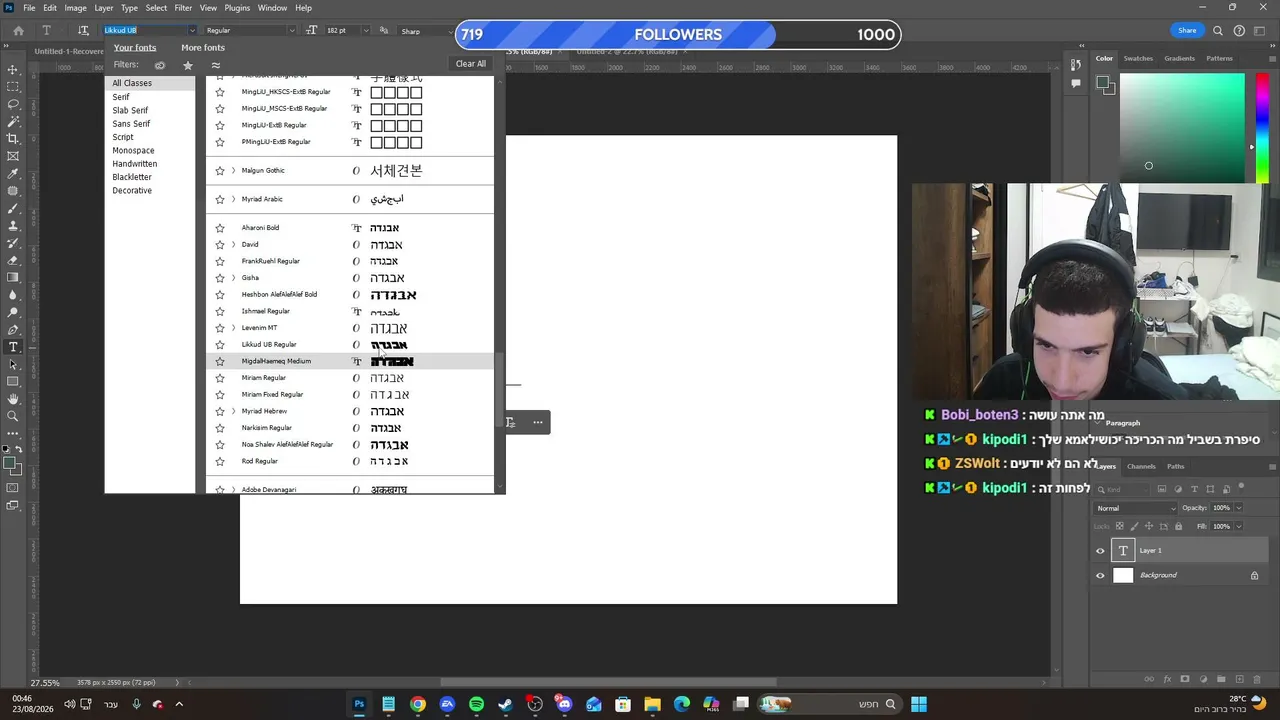Open the Opacity dropdown arrow
The width and height of the screenshot is (1280, 720).
[x=1238, y=508]
